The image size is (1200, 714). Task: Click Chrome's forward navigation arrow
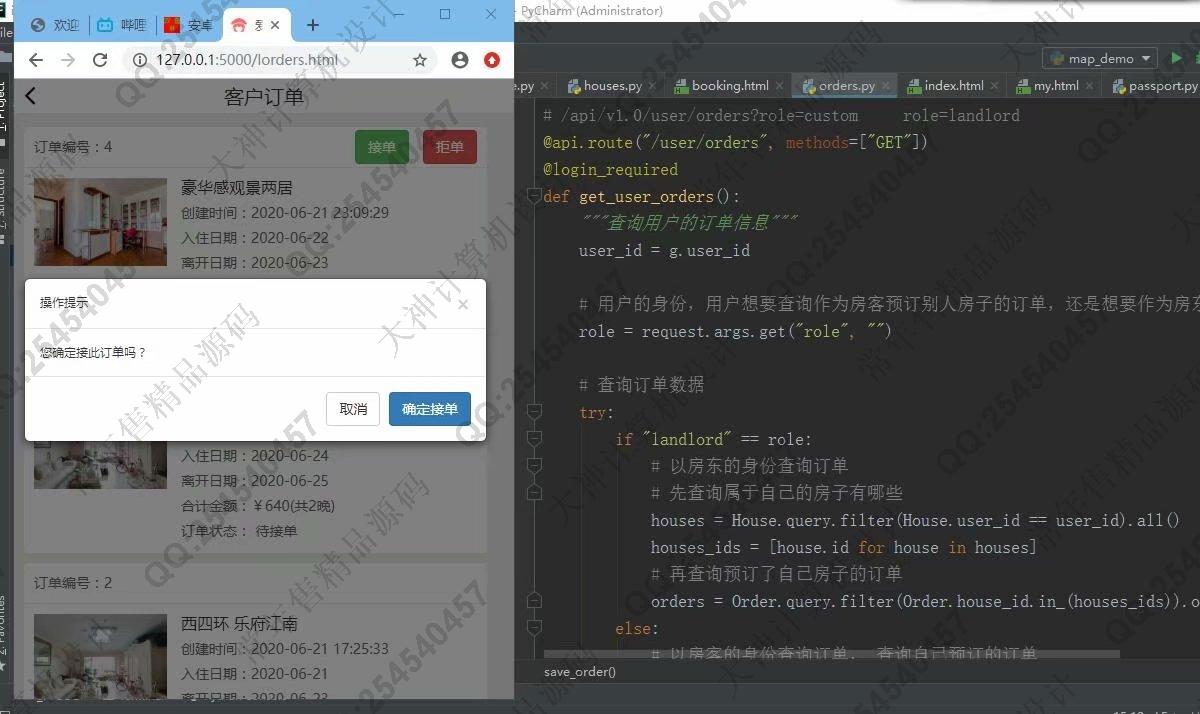pos(68,60)
